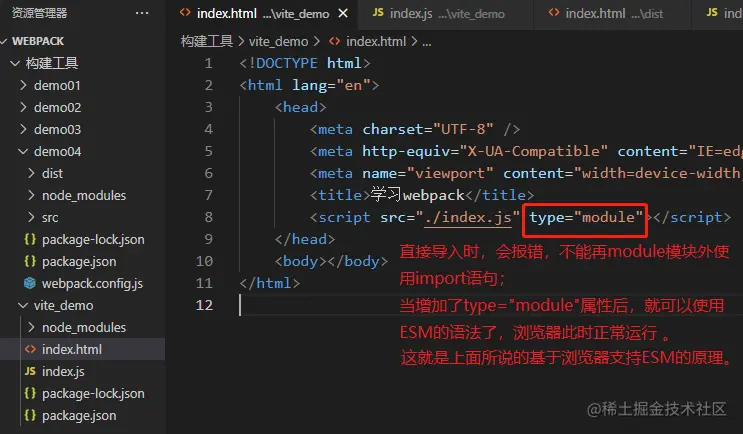
Task: Expand the demo01 folder chevron
Action: tap(23, 85)
